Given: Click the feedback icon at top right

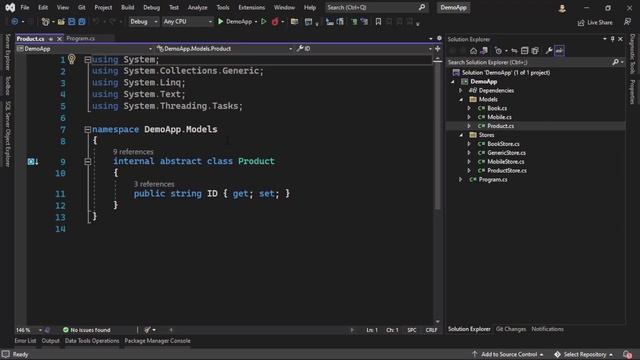Looking at the screenshot, I should 628,22.
